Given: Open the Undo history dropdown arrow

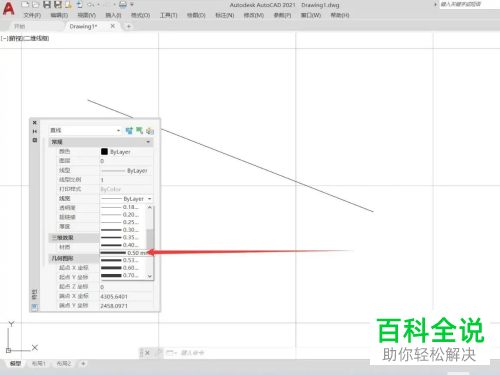Looking at the screenshot, I should (x=98, y=5).
